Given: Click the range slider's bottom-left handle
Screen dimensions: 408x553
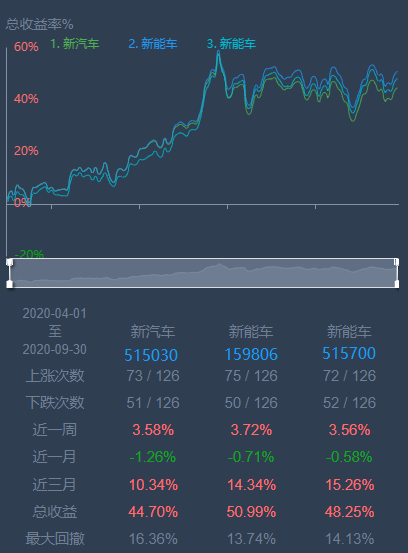Looking at the screenshot, I should tap(10, 284).
